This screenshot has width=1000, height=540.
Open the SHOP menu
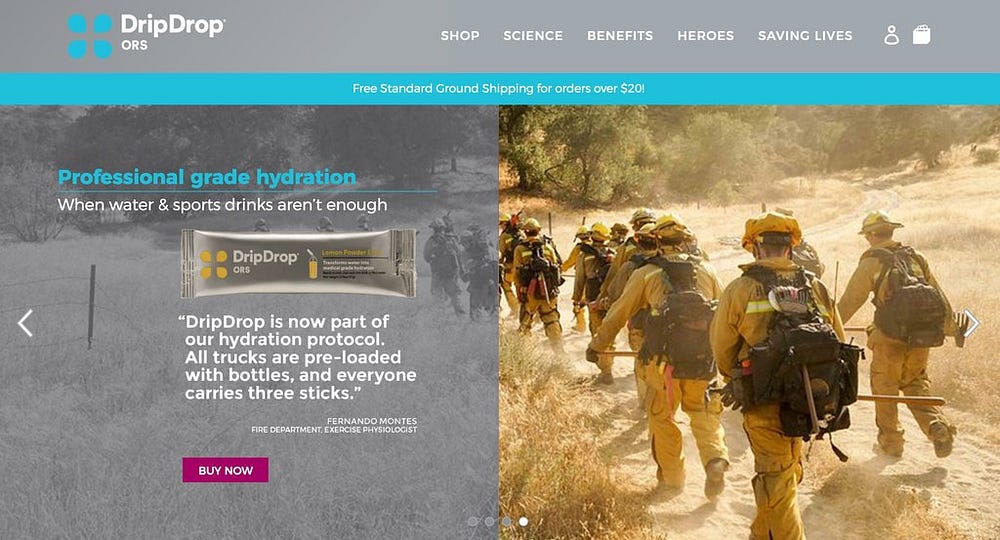click(460, 36)
